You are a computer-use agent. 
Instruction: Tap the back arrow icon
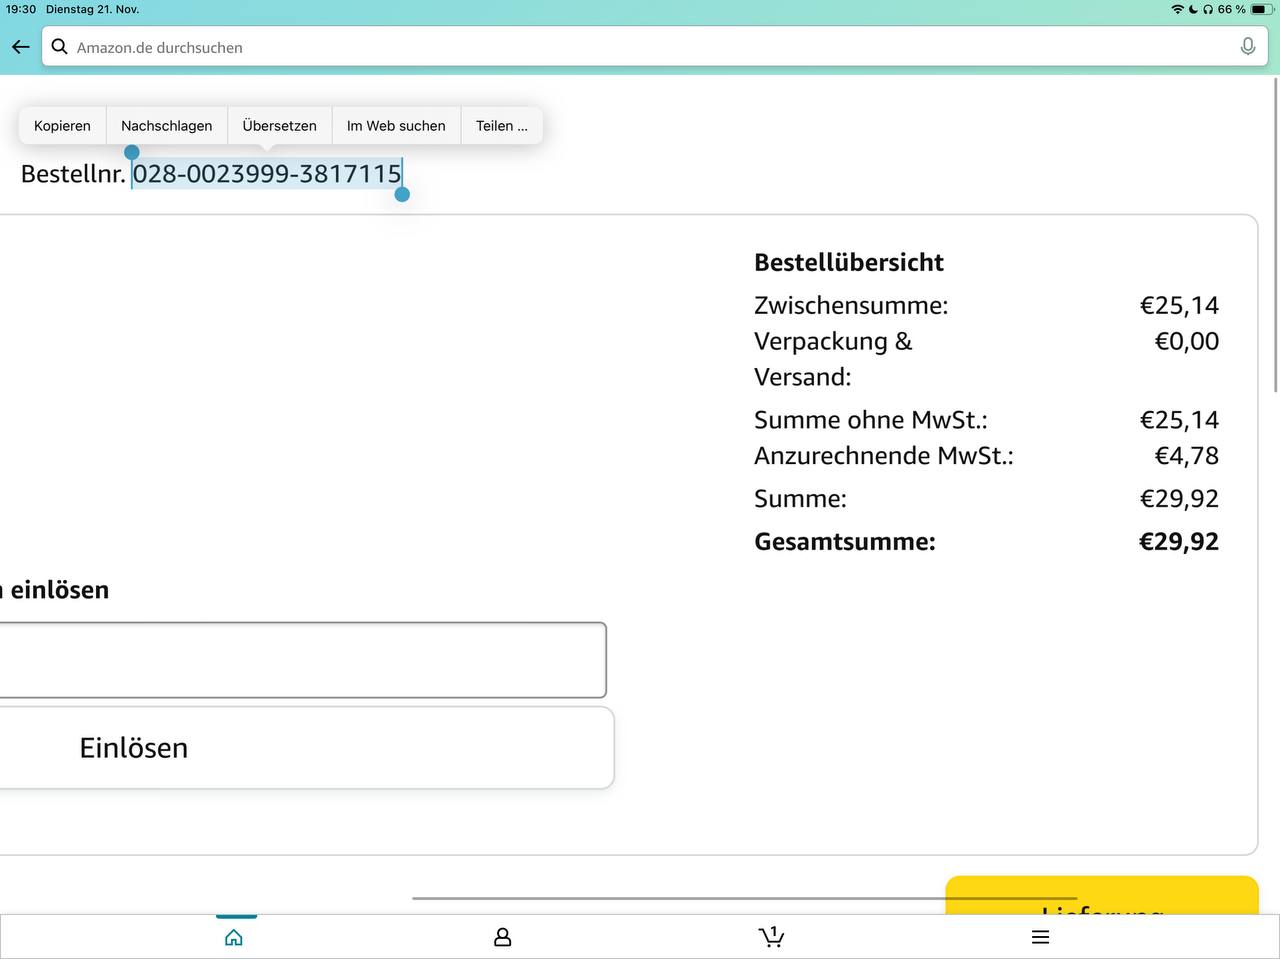pyautogui.click(x=20, y=47)
